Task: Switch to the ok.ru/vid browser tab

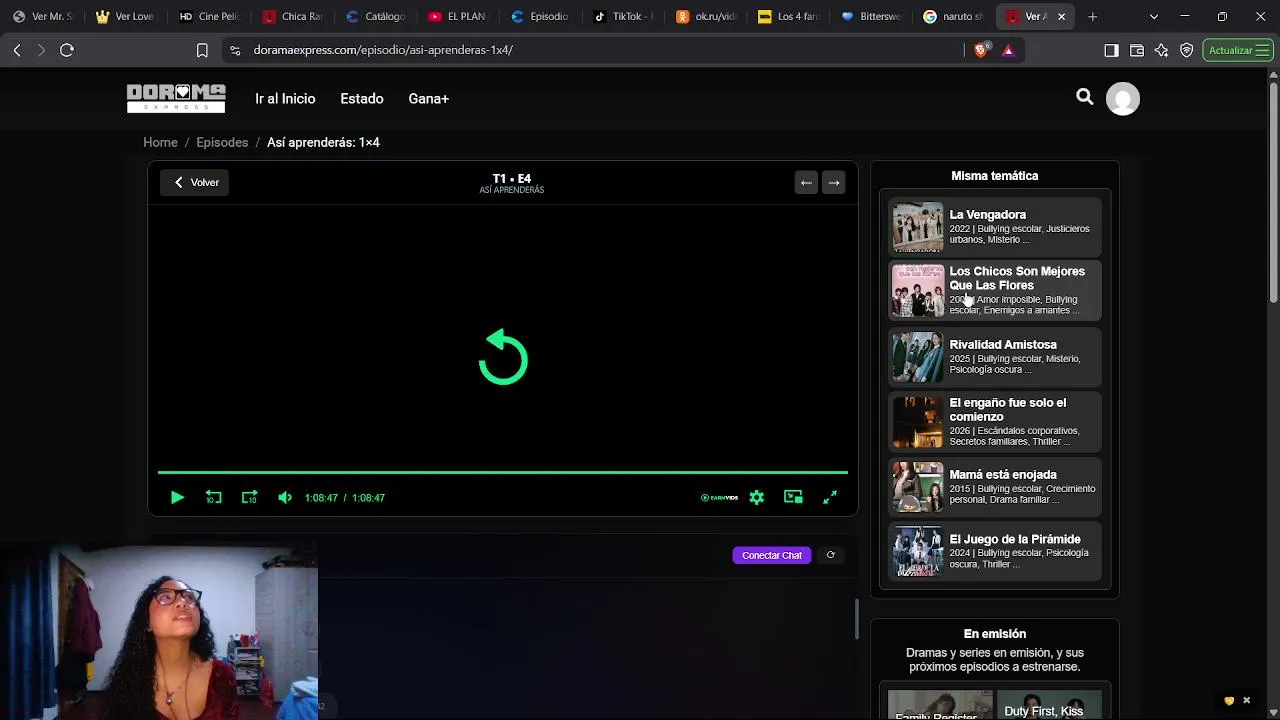Action: [707, 16]
